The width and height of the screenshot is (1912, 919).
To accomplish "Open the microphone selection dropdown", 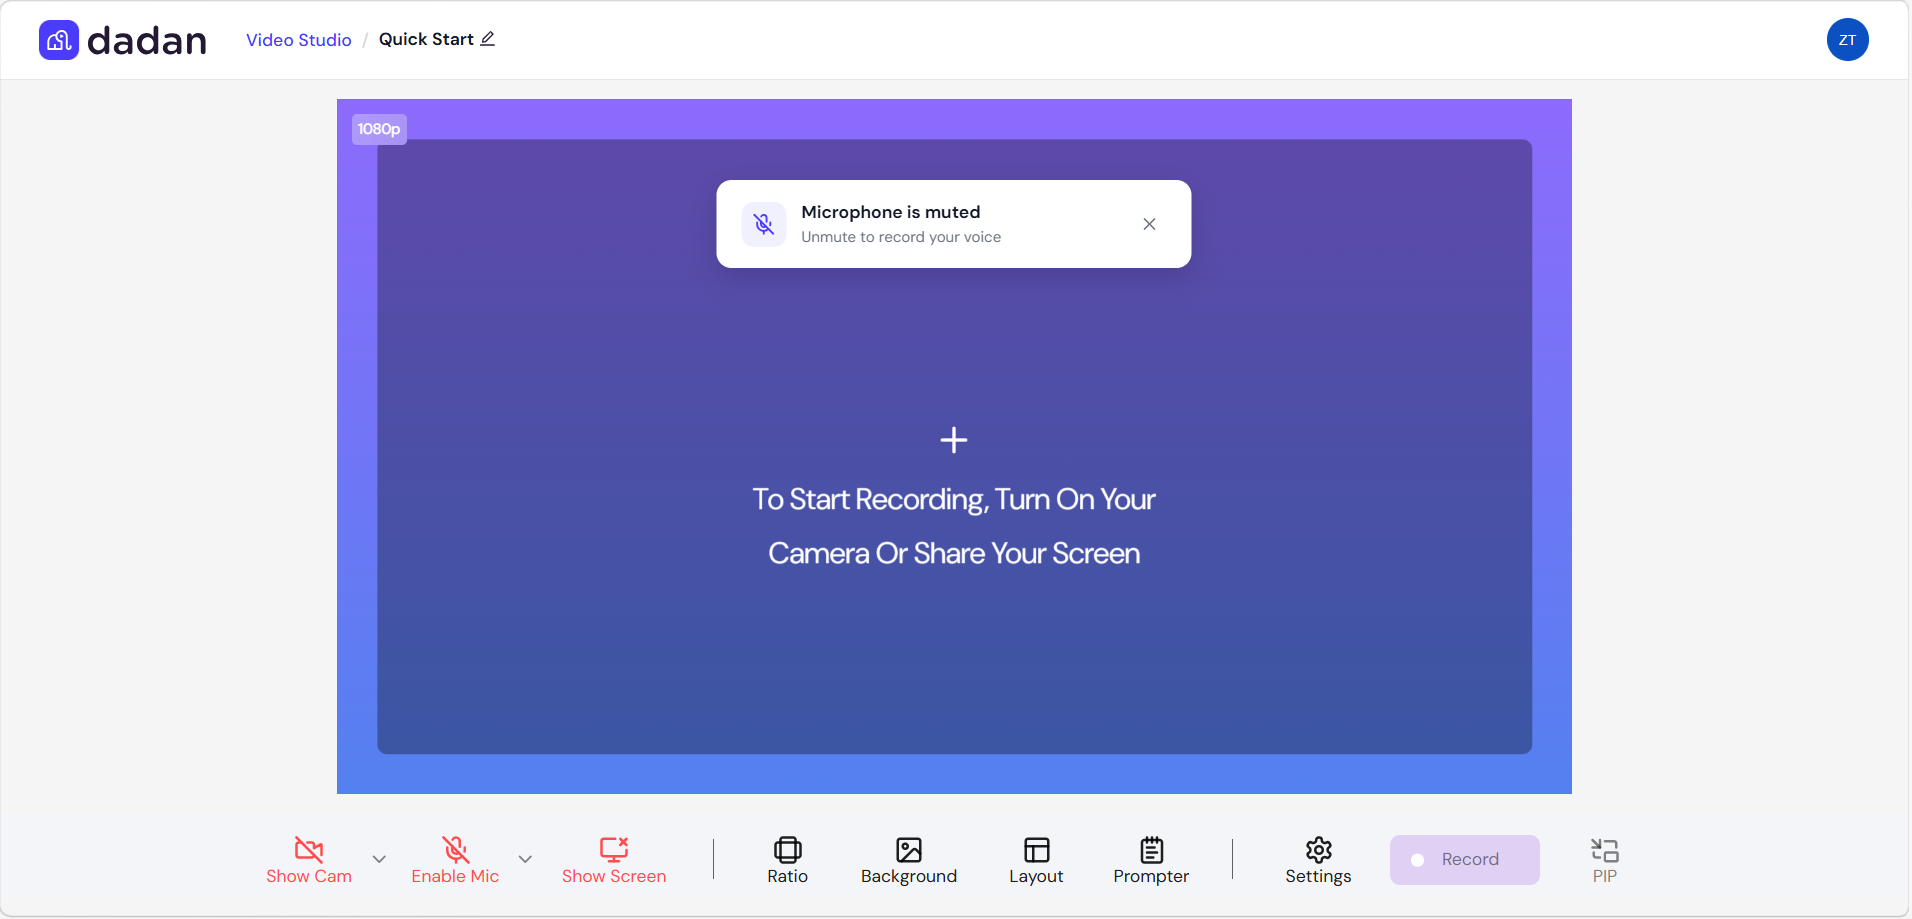I will point(525,860).
